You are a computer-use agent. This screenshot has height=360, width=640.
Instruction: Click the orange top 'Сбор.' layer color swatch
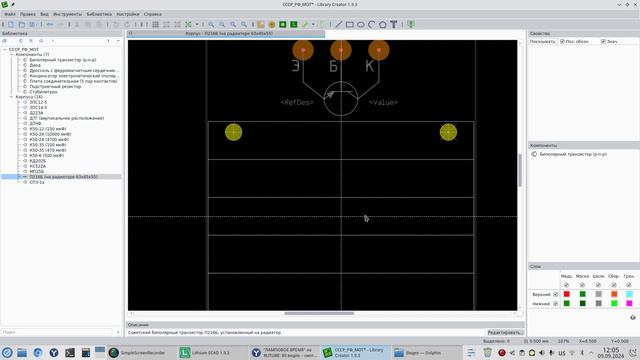(x=614, y=294)
